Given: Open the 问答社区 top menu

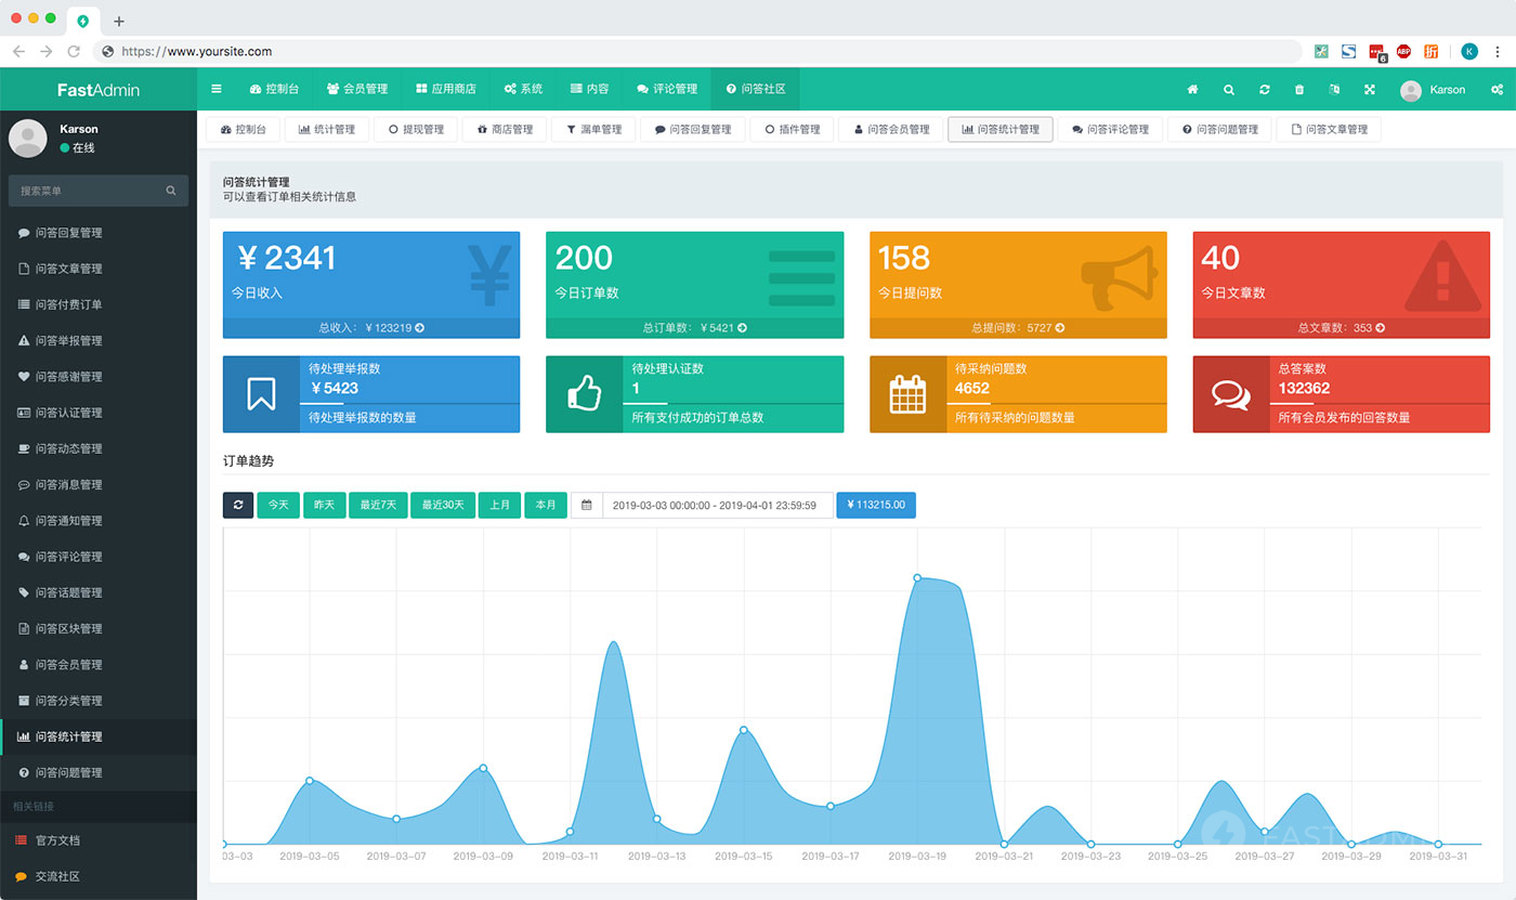Looking at the screenshot, I should [x=756, y=89].
